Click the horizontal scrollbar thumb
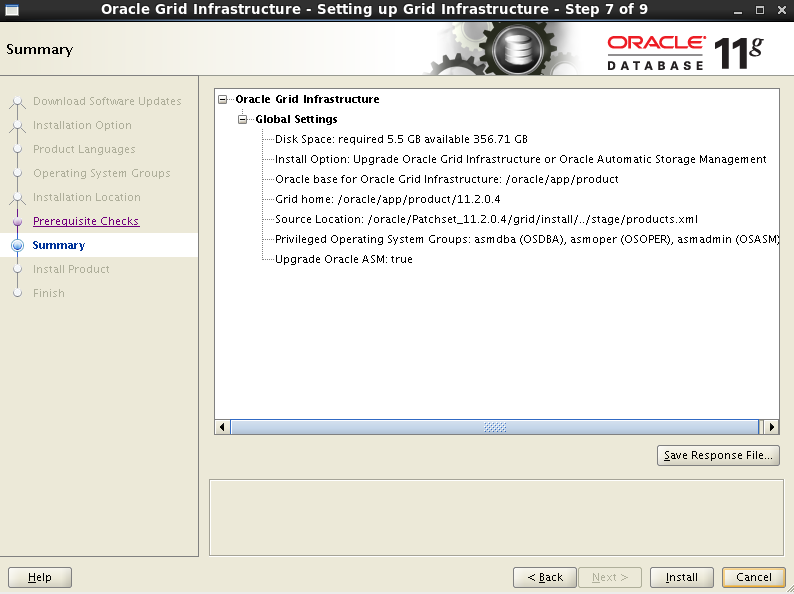794x594 pixels. click(495, 427)
